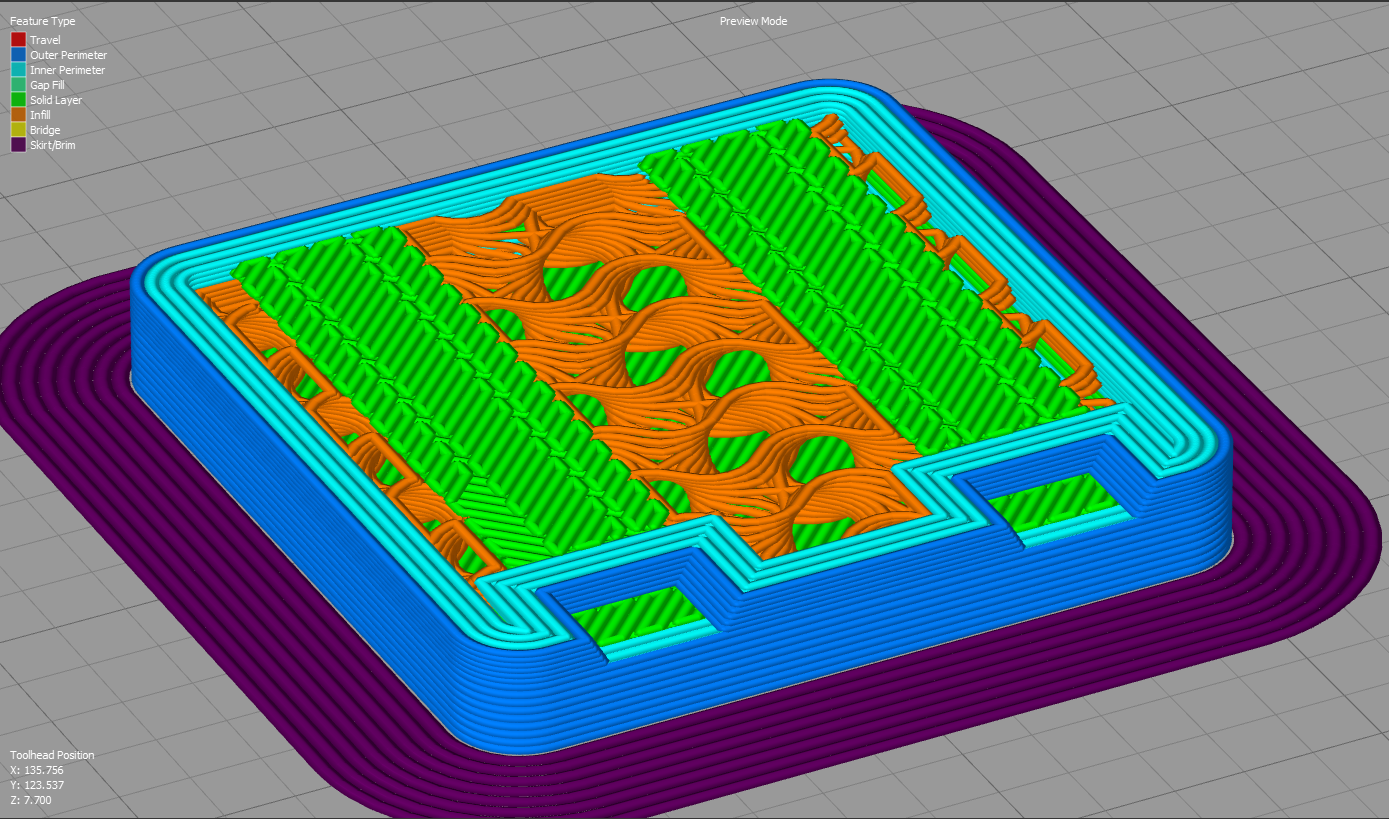Select the Y: 123.537 coordinate readout
Viewport: 1389px width, 819px height.
pyautogui.click(x=36, y=785)
